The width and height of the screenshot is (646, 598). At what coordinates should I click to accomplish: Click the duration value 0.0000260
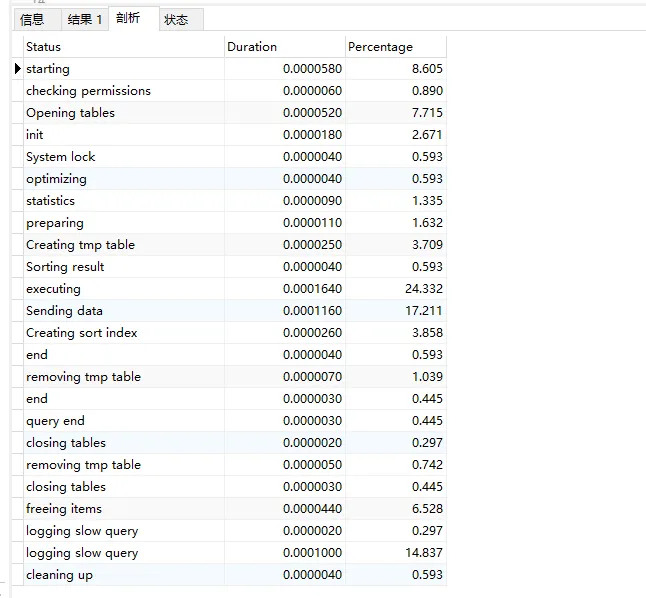point(312,333)
